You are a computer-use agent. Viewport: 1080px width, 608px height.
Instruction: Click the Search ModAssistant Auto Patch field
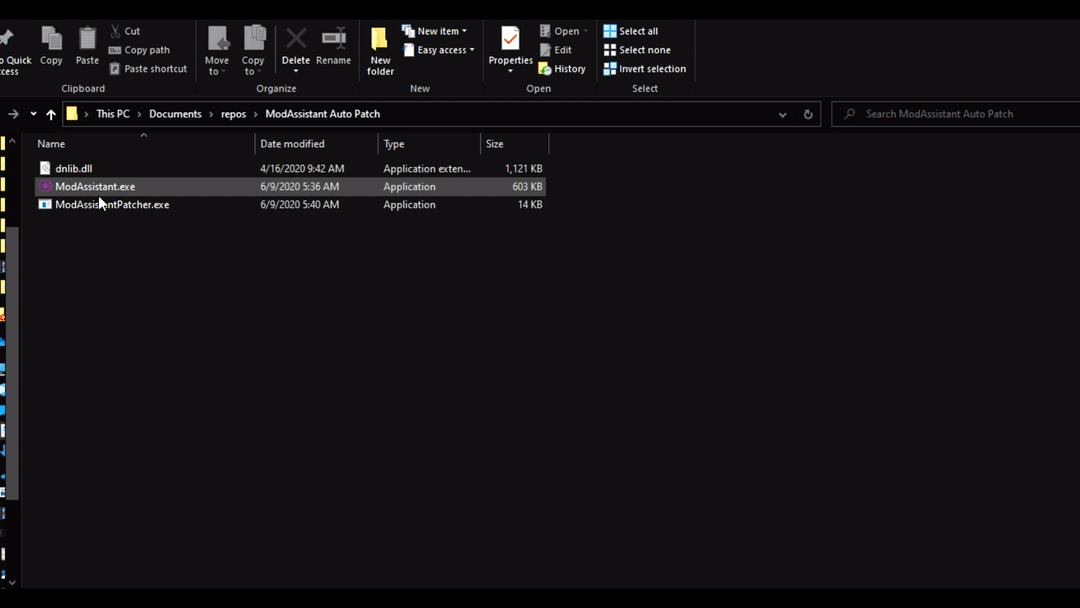(x=957, y=114)
